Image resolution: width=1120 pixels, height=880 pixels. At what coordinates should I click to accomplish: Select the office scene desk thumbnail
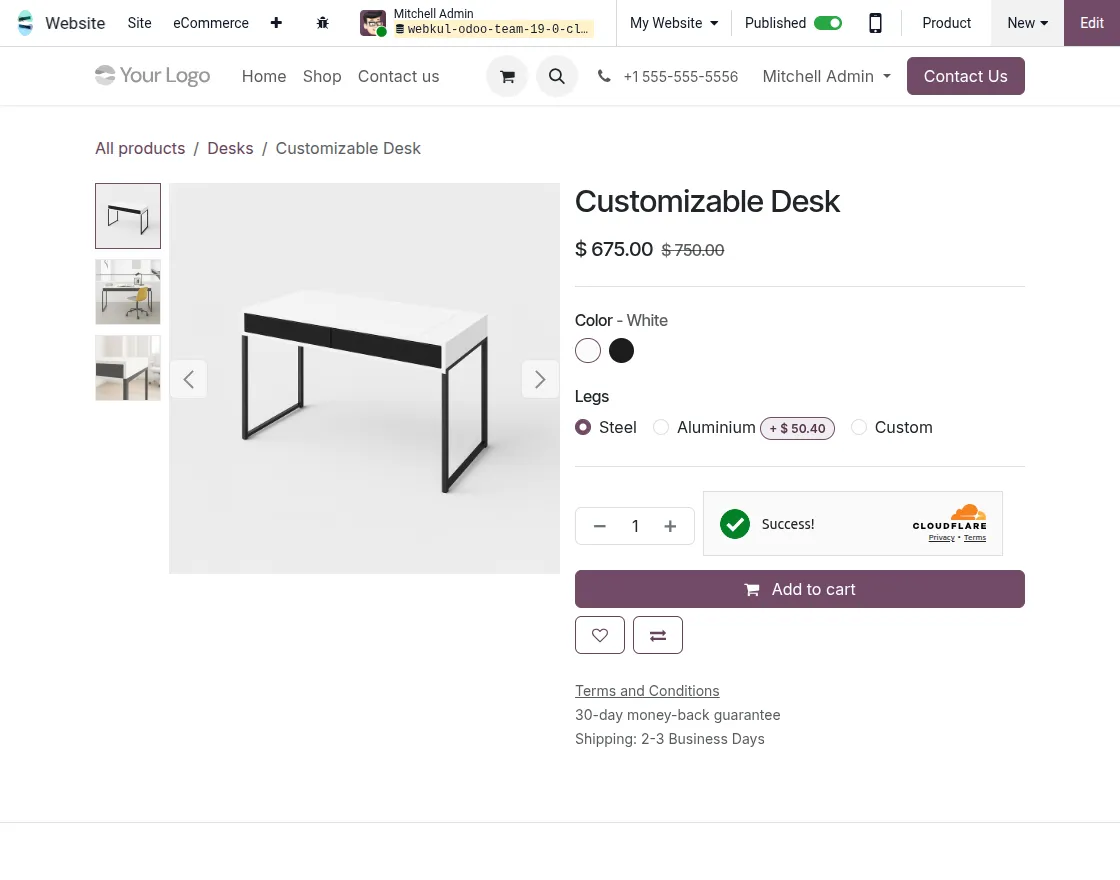tap(128, 292)
